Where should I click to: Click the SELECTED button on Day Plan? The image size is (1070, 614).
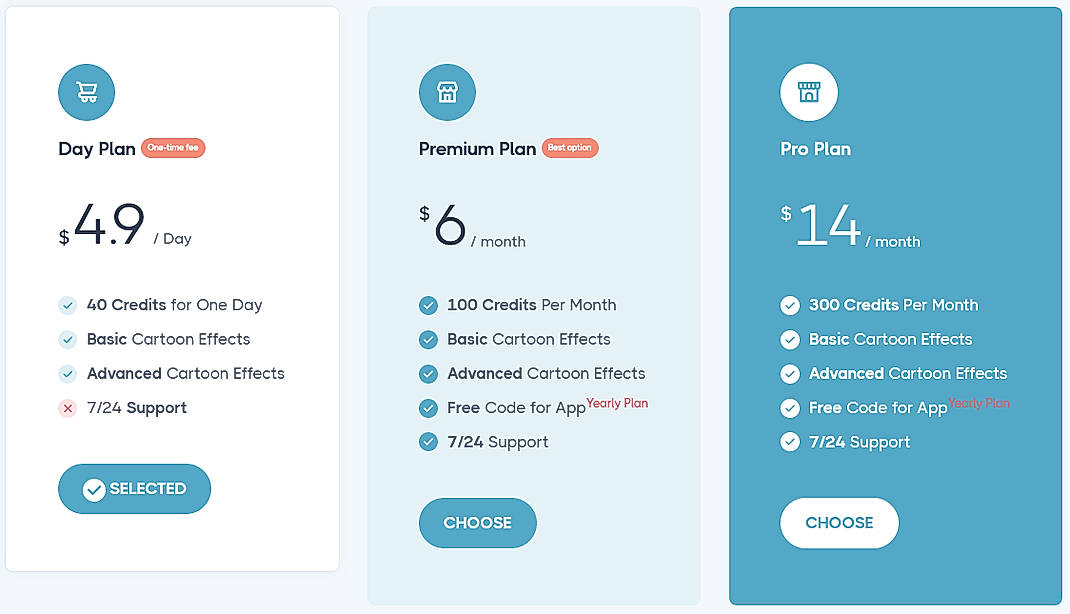coord(134,489)
